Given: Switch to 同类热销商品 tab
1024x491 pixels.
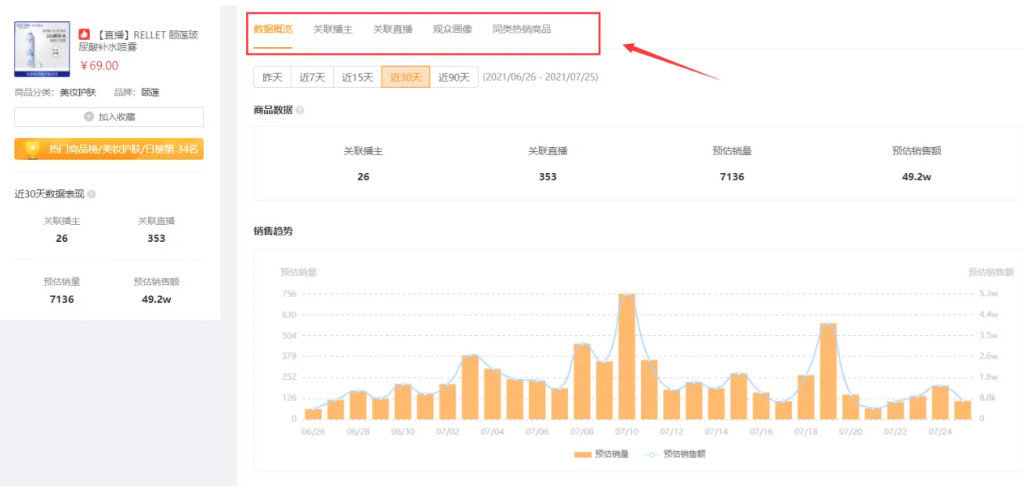Looking at the screenshot, I should (522, 29).
